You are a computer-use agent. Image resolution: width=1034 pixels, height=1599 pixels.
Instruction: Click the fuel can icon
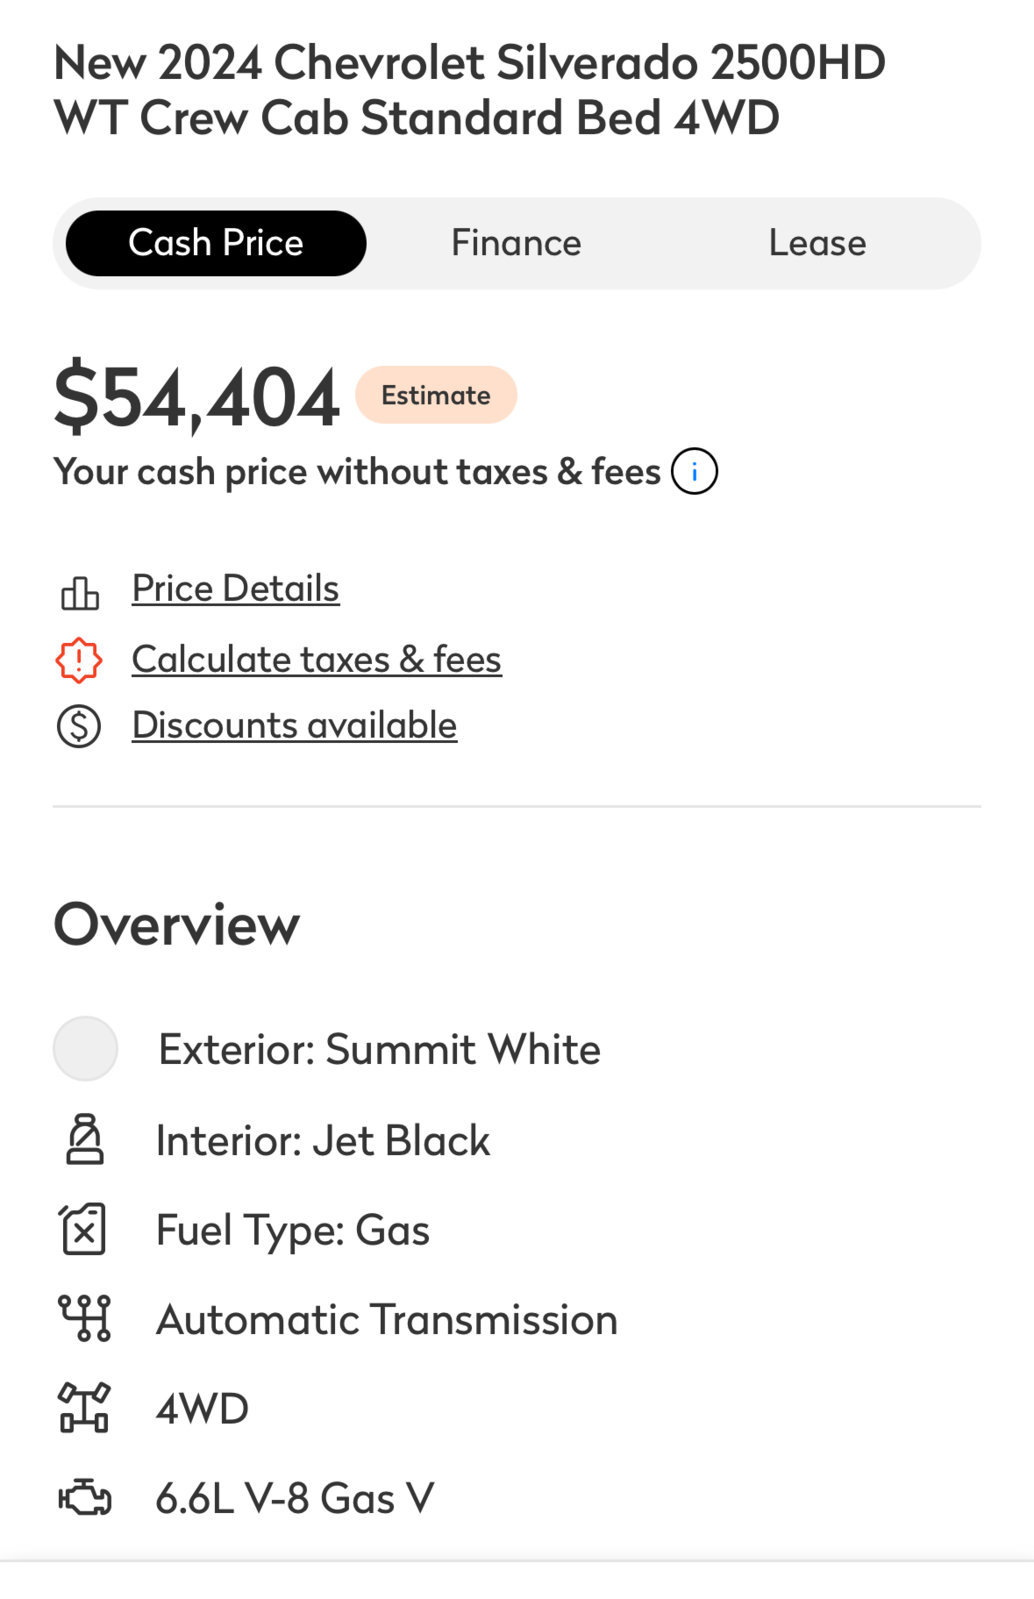tap(83, 1229)
